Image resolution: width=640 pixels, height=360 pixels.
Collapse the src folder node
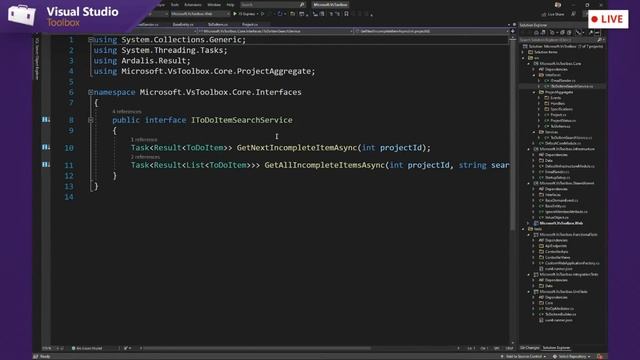524,58
